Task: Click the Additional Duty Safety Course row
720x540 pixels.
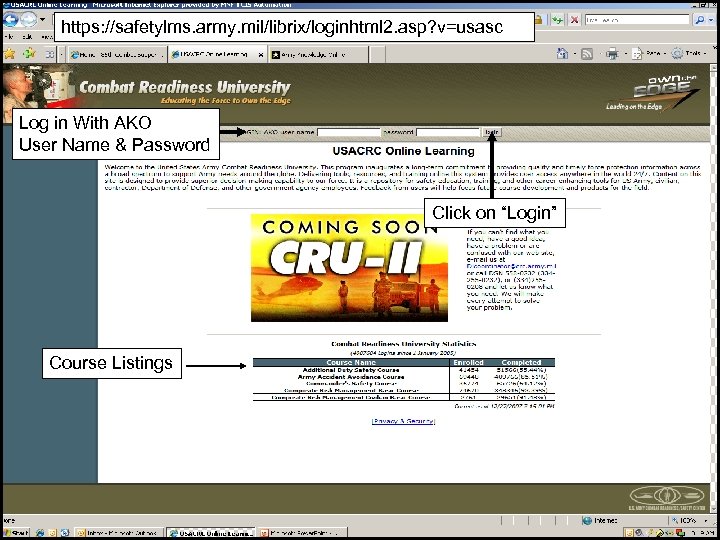Action: [x=404, y=370]
